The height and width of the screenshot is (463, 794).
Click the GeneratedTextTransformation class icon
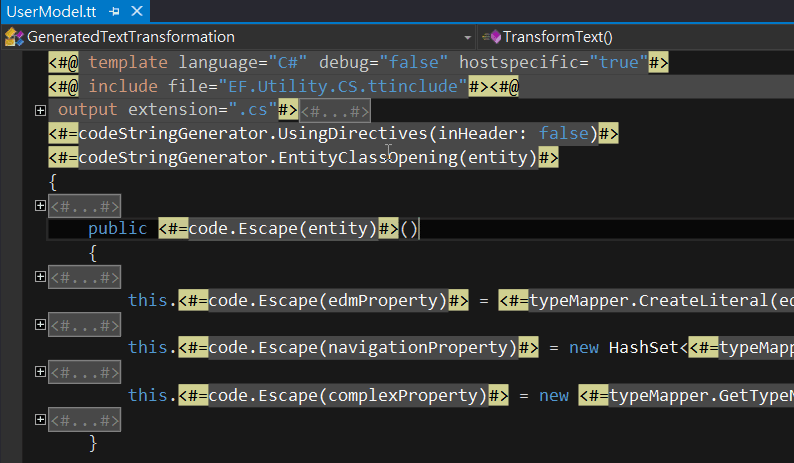(x=14, y=37)
